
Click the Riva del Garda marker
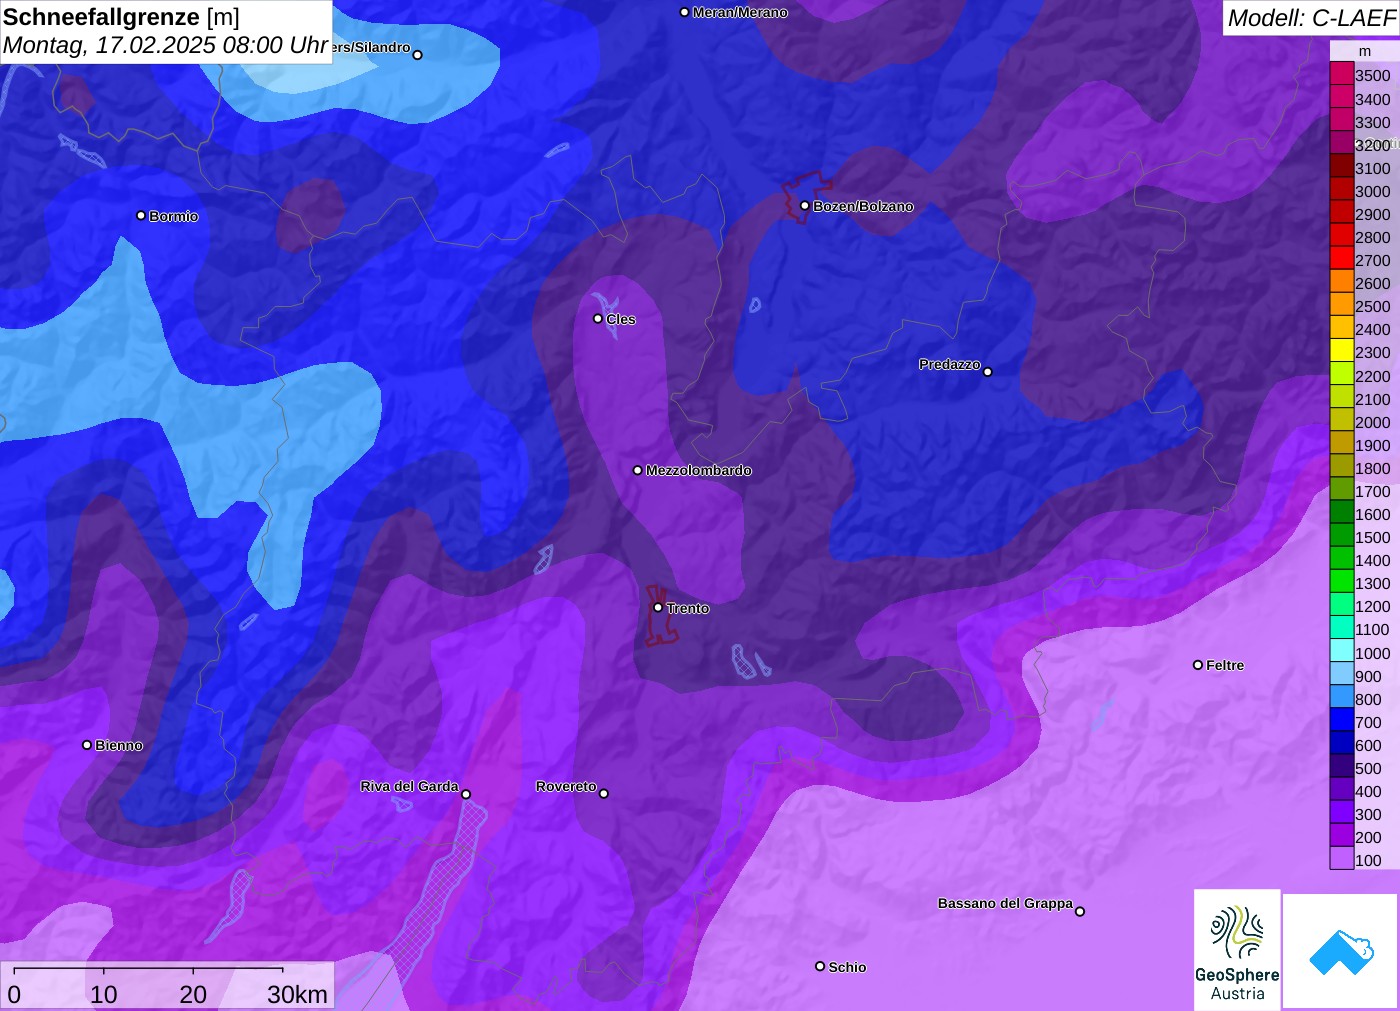click(466, 795)
